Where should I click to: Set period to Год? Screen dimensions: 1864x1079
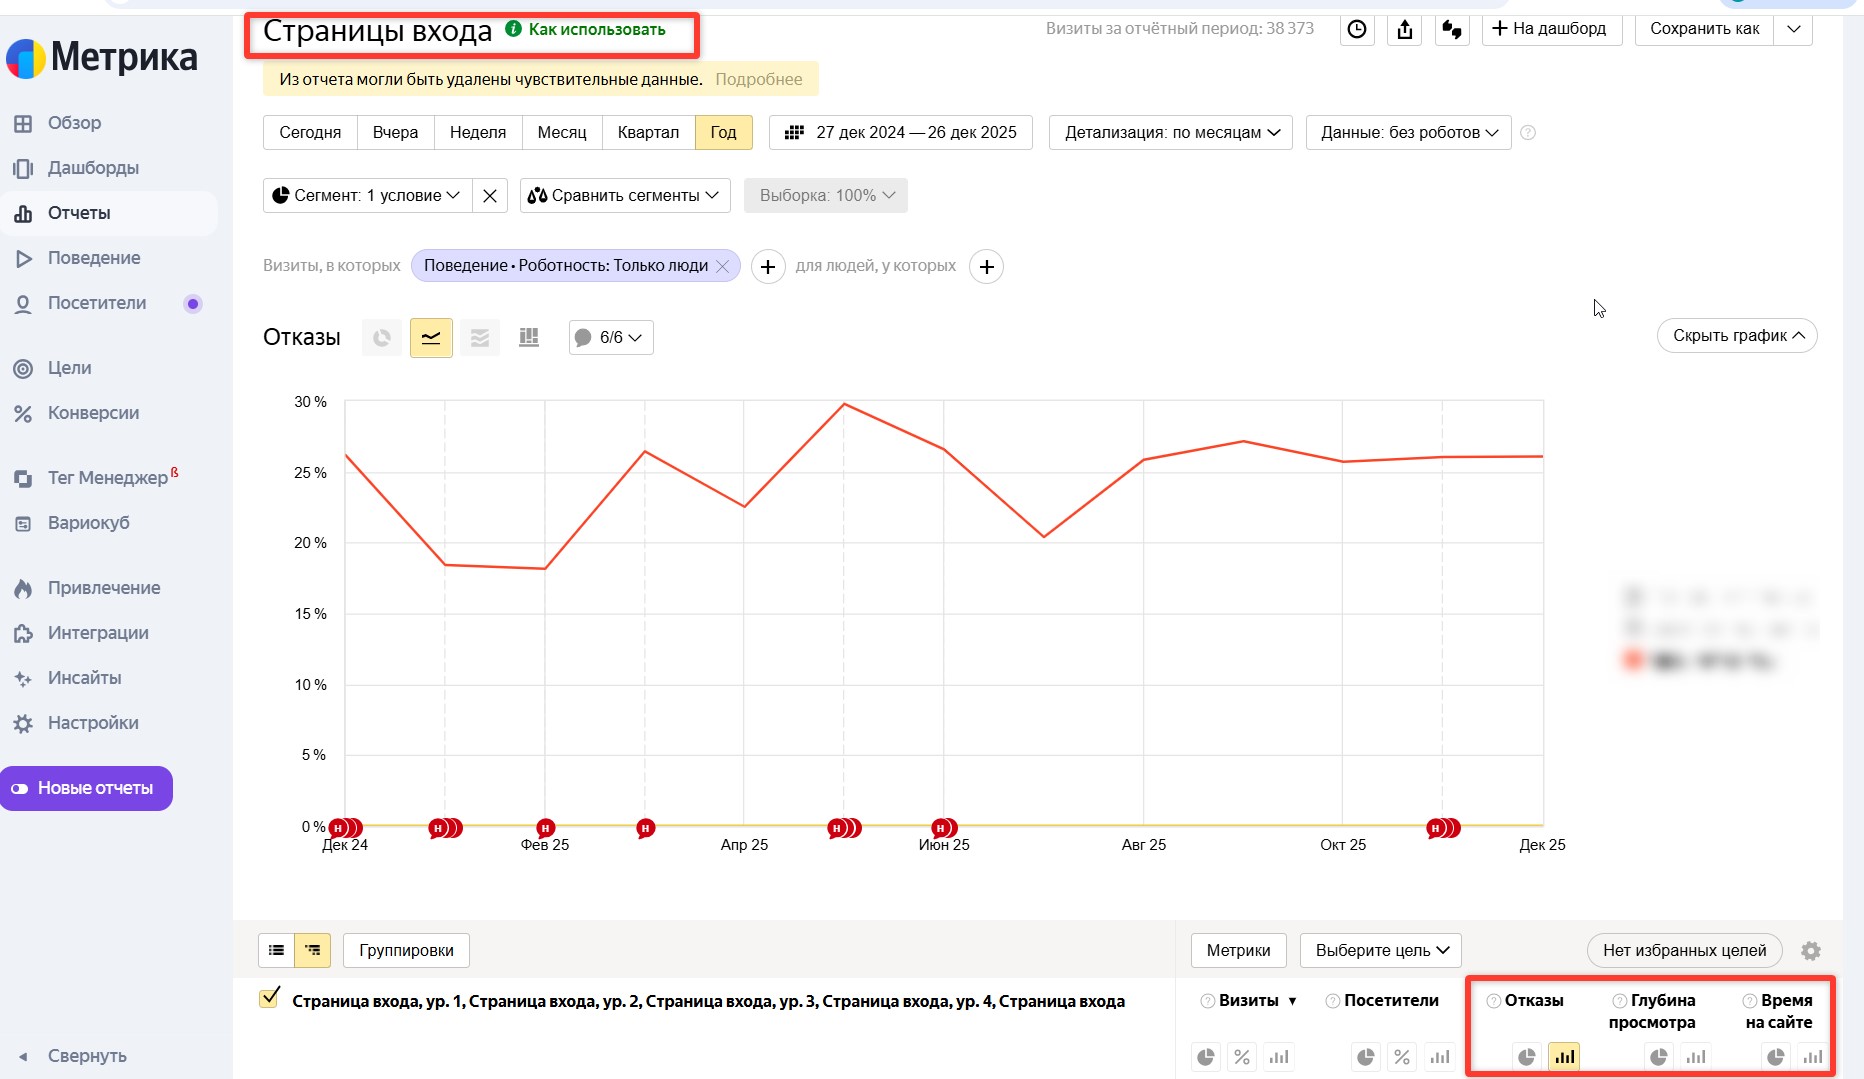(723, 132)
